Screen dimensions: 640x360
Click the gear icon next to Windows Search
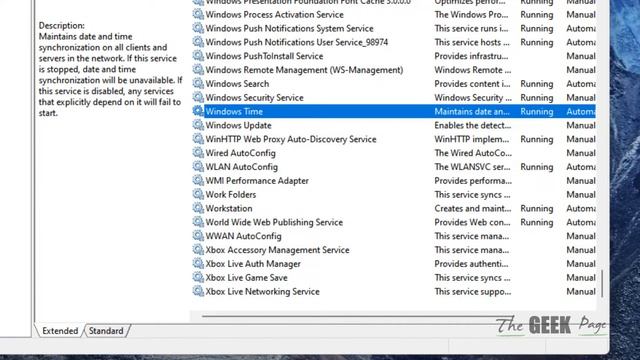(x=198, y=84)
